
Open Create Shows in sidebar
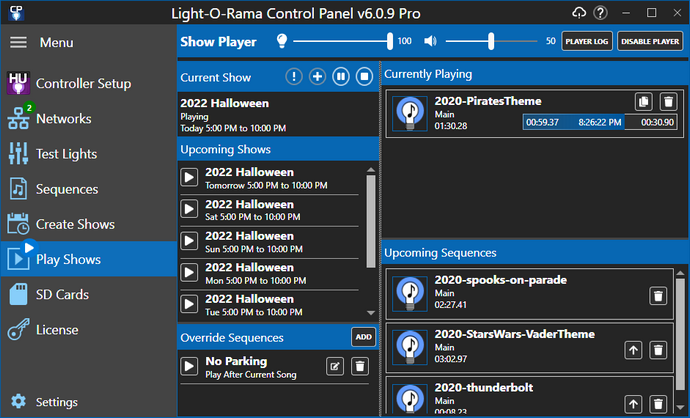click(88, 224)
